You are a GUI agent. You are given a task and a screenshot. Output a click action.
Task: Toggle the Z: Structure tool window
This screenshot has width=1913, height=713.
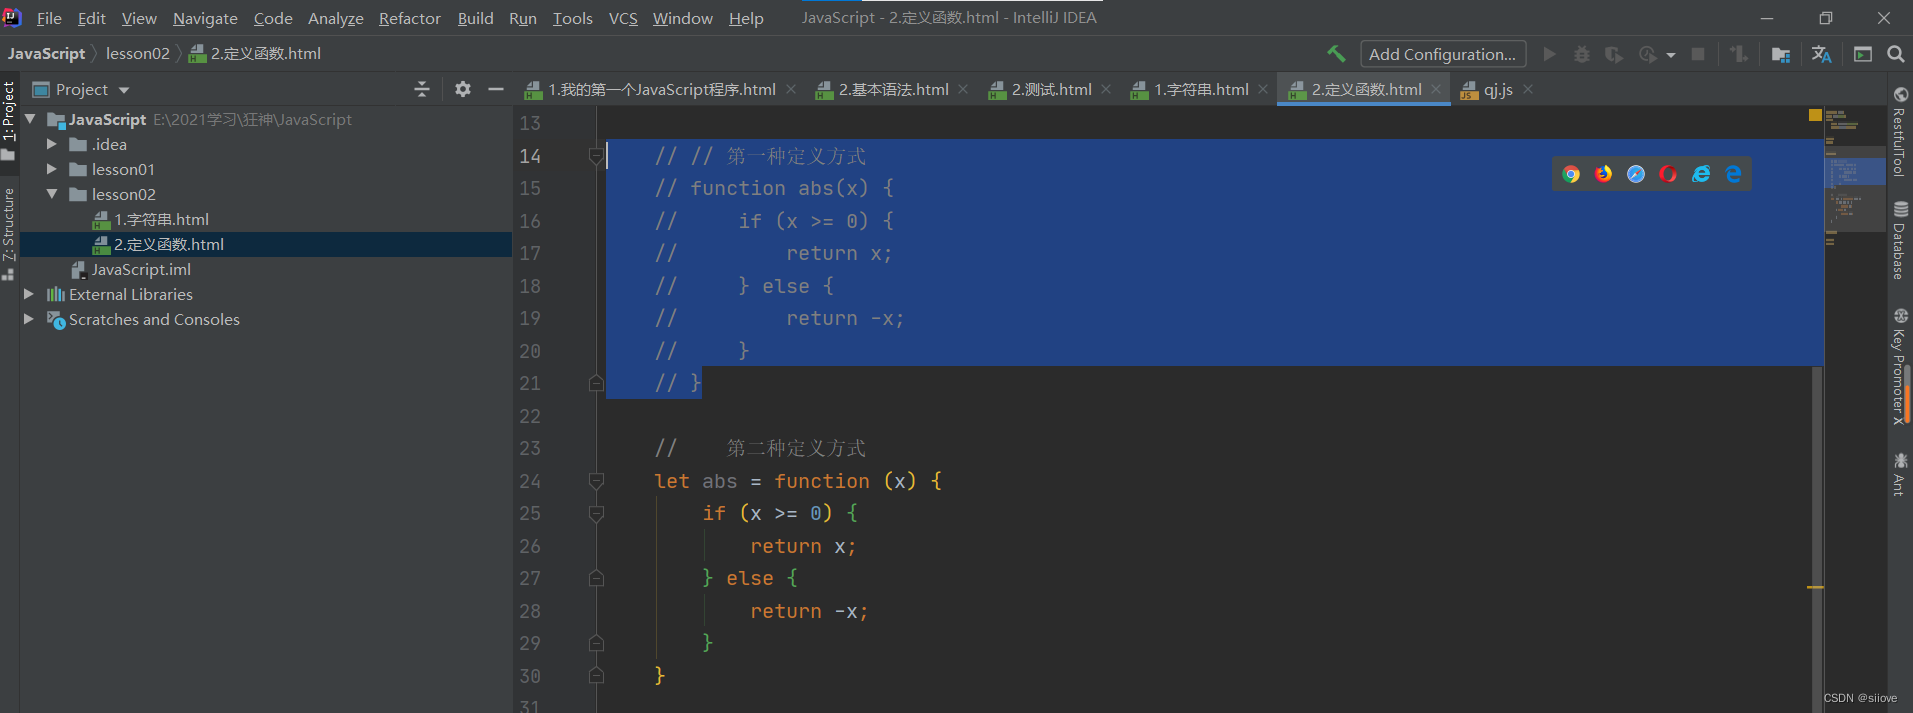click(9, 233)
